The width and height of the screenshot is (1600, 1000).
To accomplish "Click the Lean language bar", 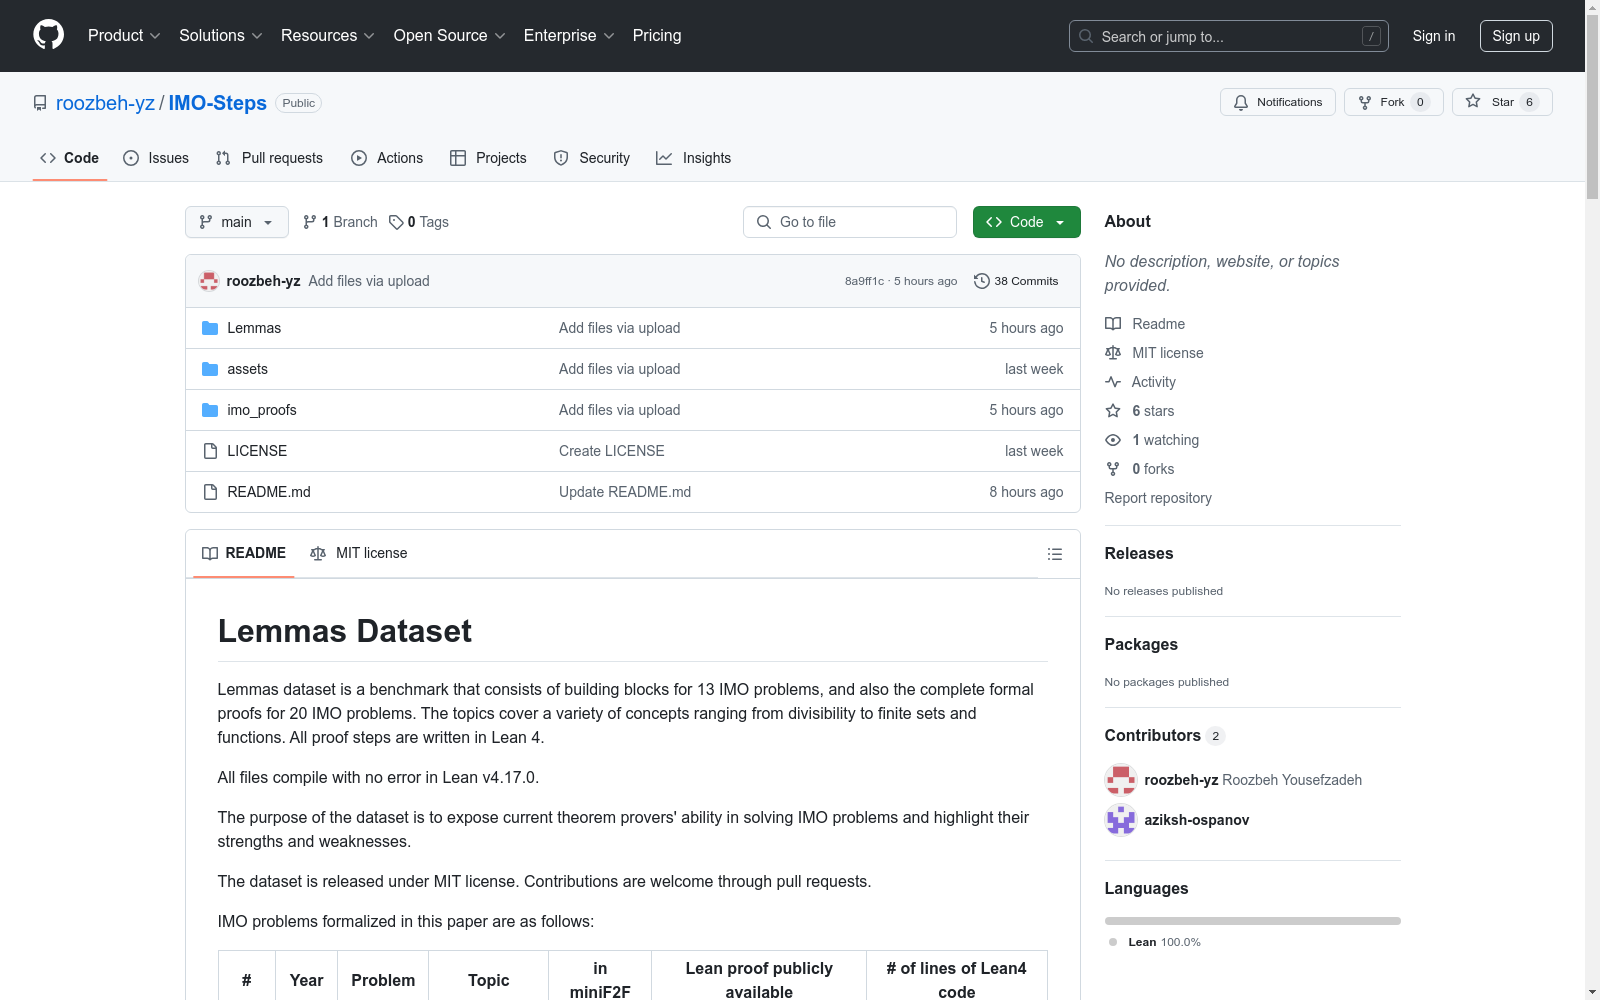I will 1253,921.
